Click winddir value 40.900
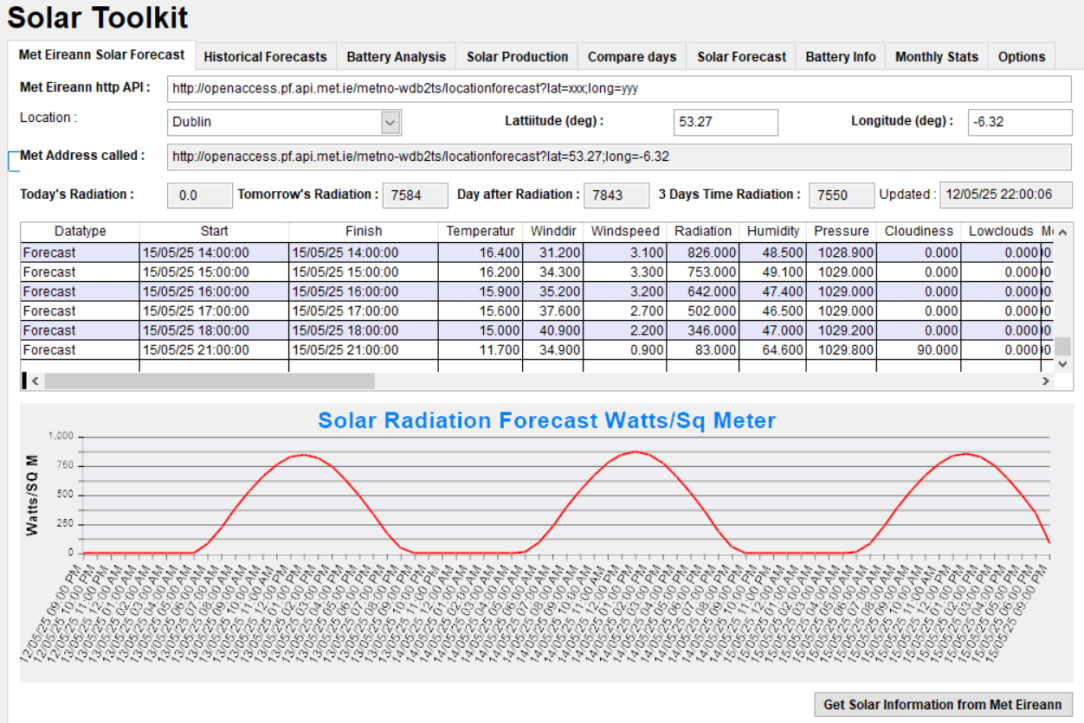 (553, 330)
